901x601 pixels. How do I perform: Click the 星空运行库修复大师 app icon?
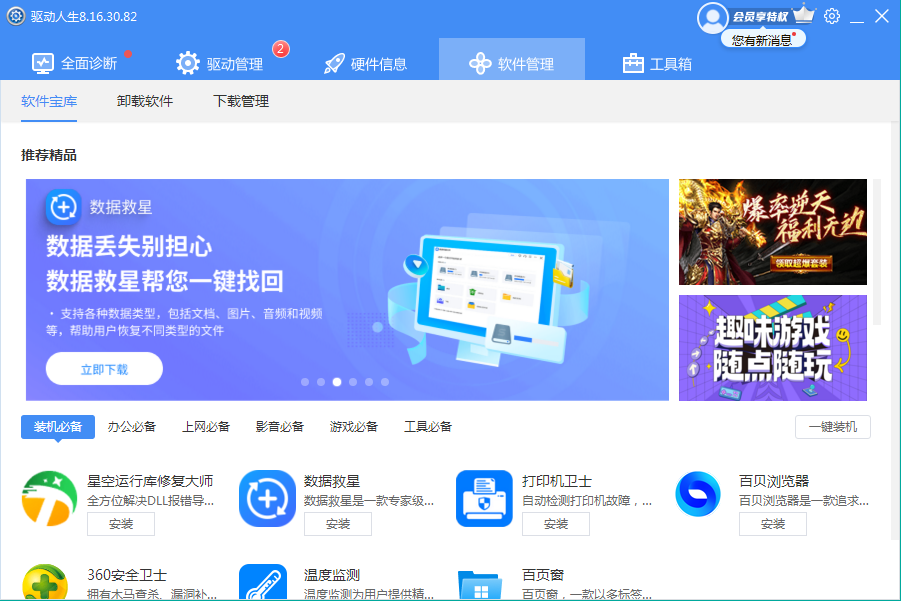click(x=49, y=498)
